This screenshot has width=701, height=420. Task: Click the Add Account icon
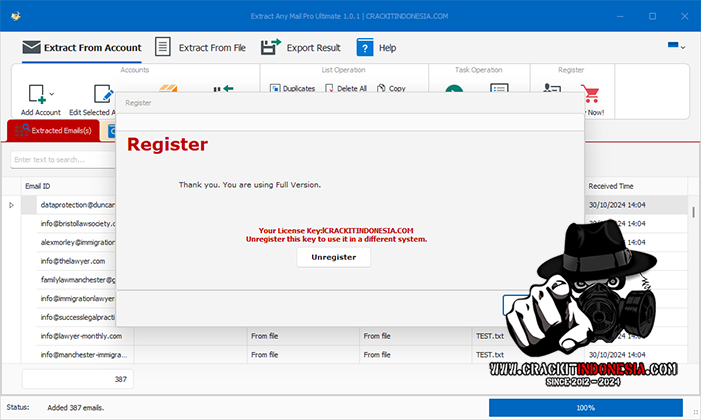coord(36,94)
